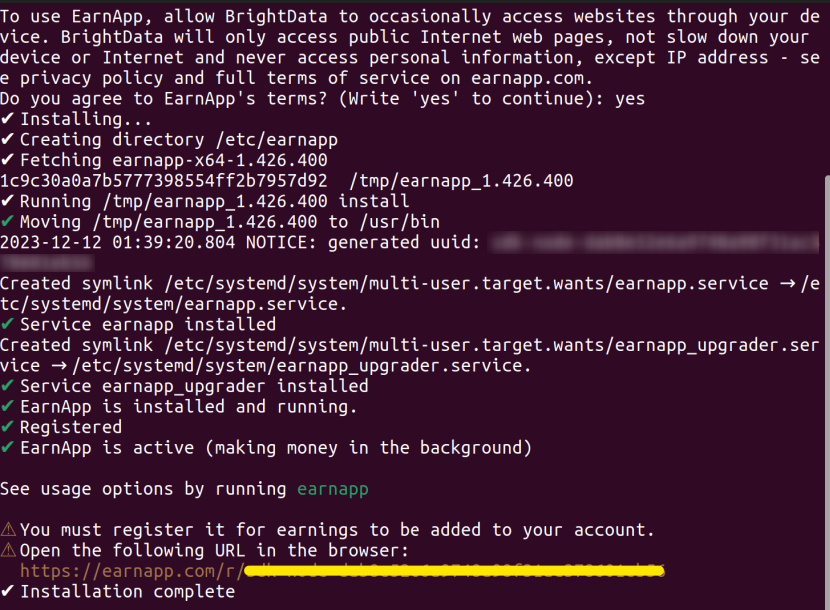This screenshot has width=830, height=610.
Task: Click the checkmark next to "Installation complete"
Action: 8,592
